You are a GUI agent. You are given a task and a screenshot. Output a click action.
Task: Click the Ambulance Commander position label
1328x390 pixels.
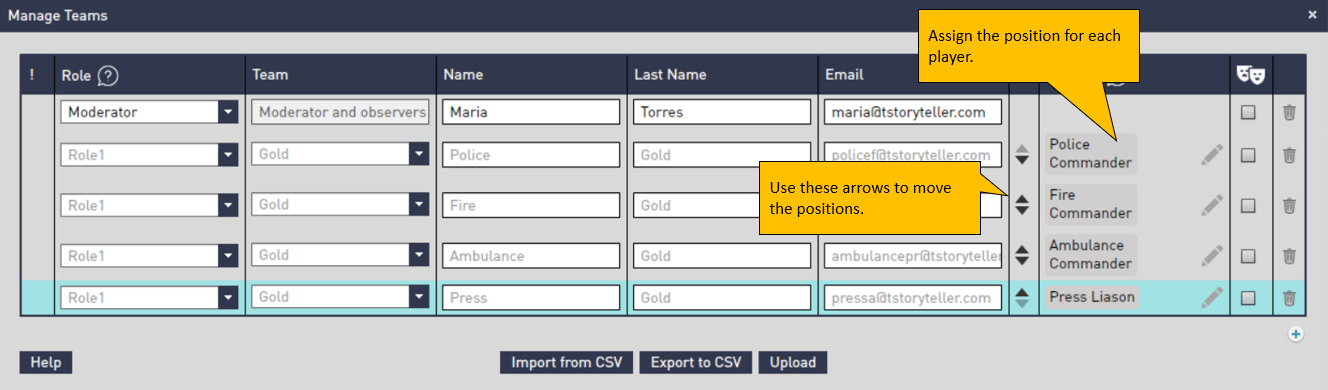click(1090, 254)
